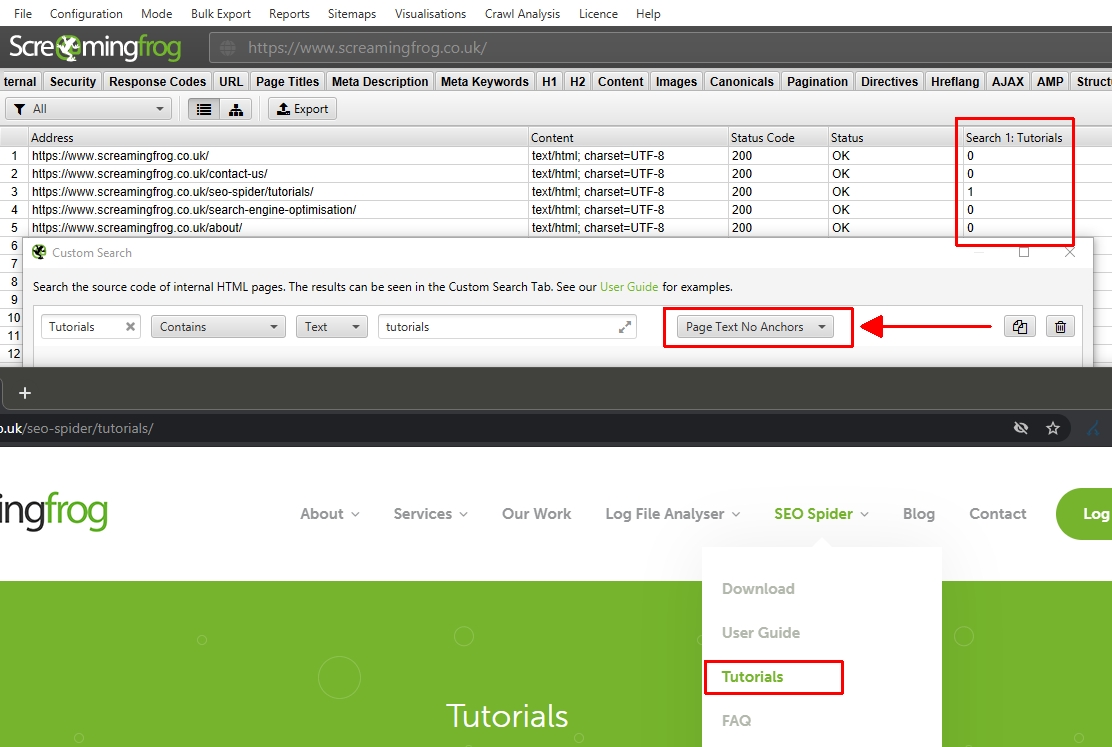Choose FAQ in SEO Spider submenu
This screenshot has width=1112, height=747.
click(x=736, y=721)
